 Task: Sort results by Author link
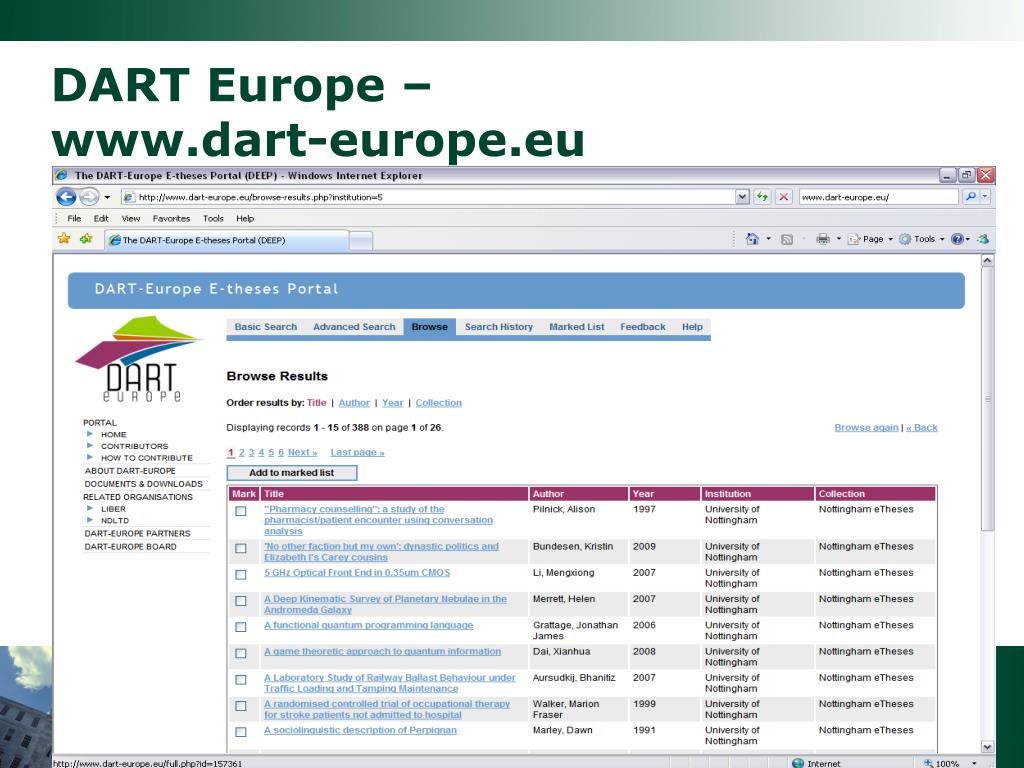coord(354,403)
